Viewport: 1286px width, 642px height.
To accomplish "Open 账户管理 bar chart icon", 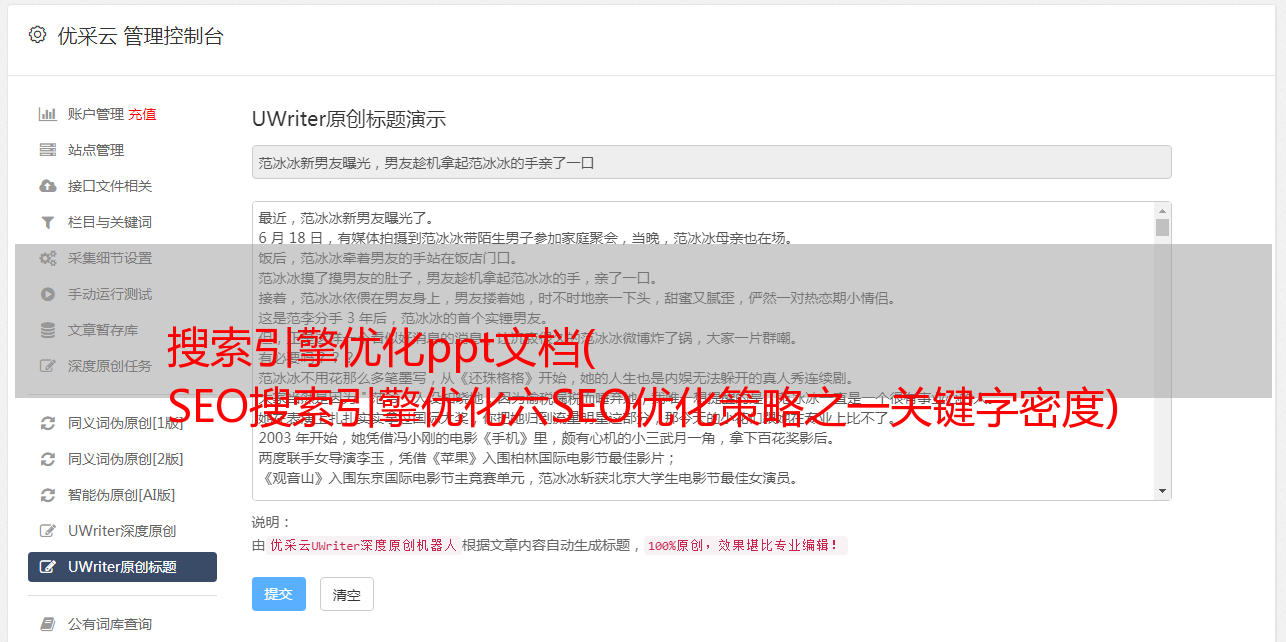I will tap(47, 114).
